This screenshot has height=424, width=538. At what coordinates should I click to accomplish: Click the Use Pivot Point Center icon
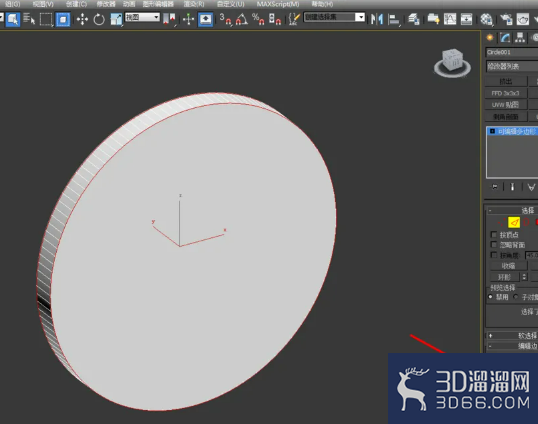[x=169, y=19]
